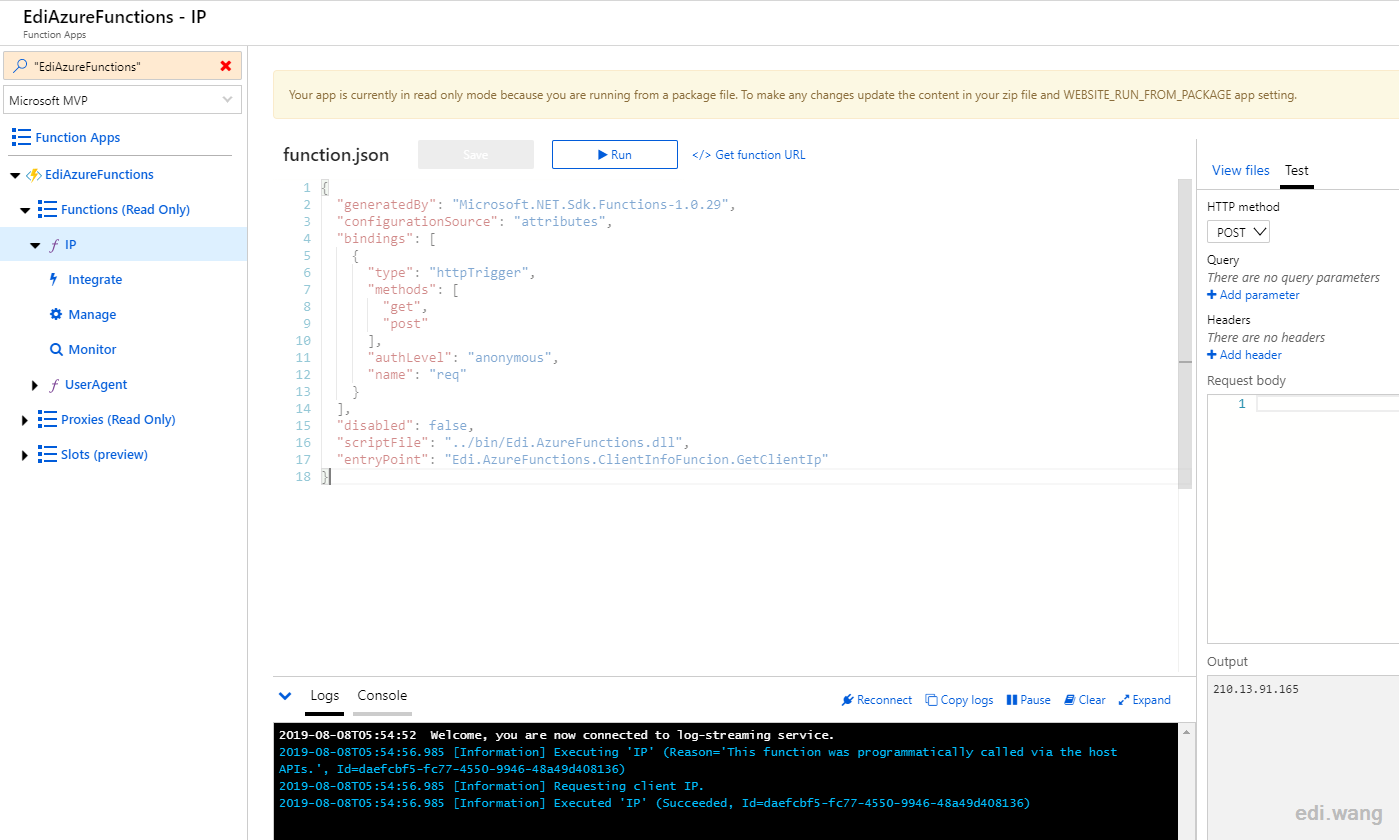Switch to the Logs tab
1399x840 pixels.
tap(325, 695)
